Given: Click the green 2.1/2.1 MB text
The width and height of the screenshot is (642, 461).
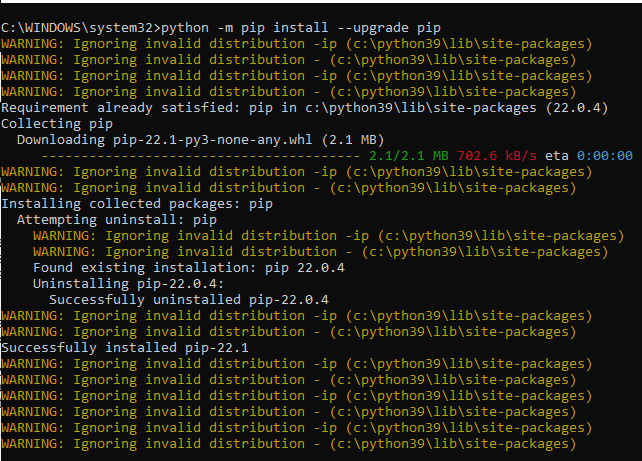Looking at the screenshot, I should point(409,156).
